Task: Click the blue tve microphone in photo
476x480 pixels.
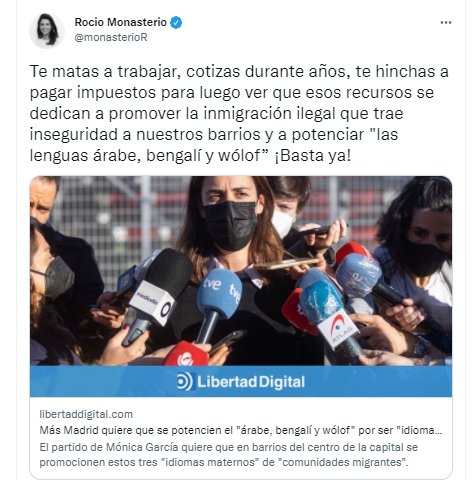Action: point(219,291)
